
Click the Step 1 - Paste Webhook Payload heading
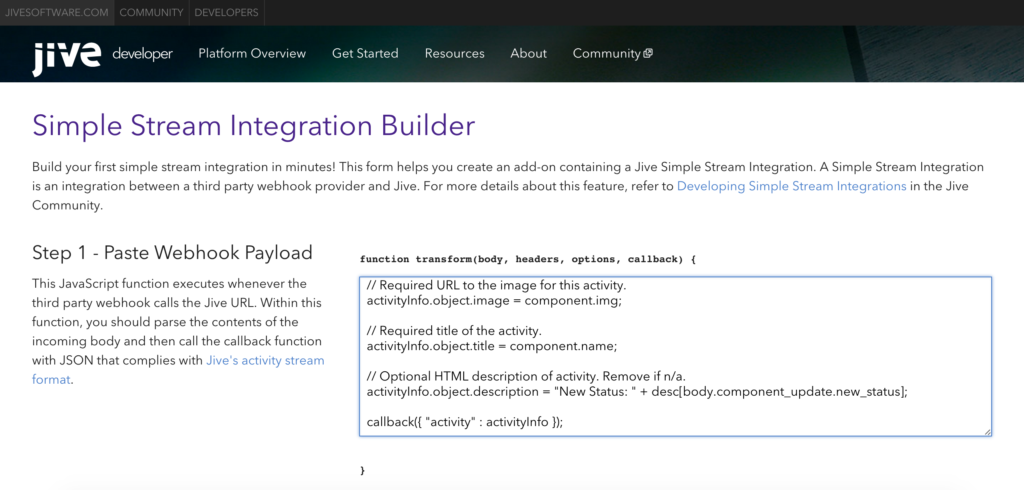(172, 252)
